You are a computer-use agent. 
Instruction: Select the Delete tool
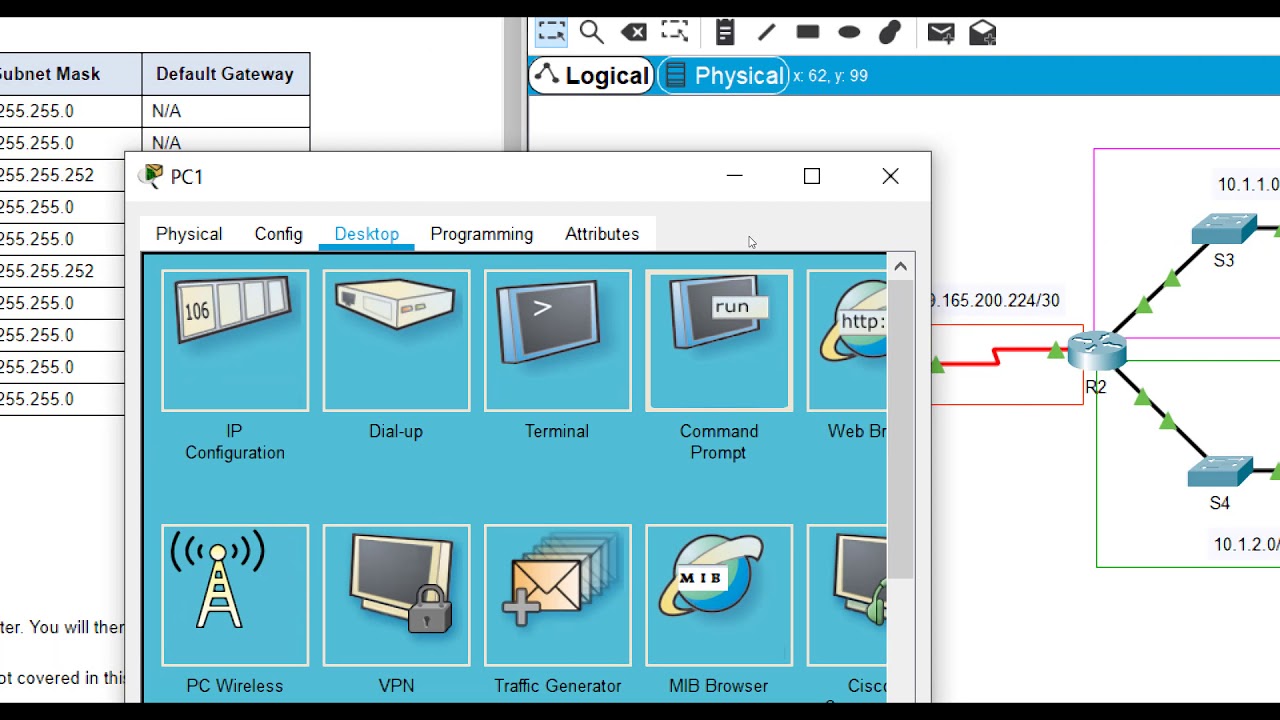click(x=633, y=33)
